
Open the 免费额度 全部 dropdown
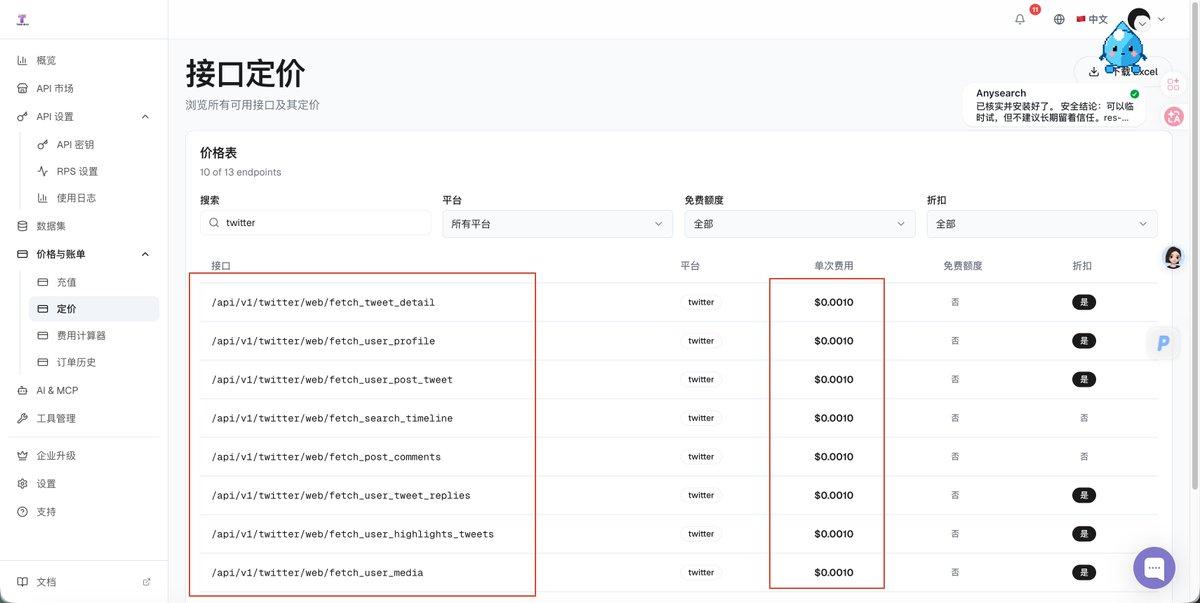(x=799, y=224)
